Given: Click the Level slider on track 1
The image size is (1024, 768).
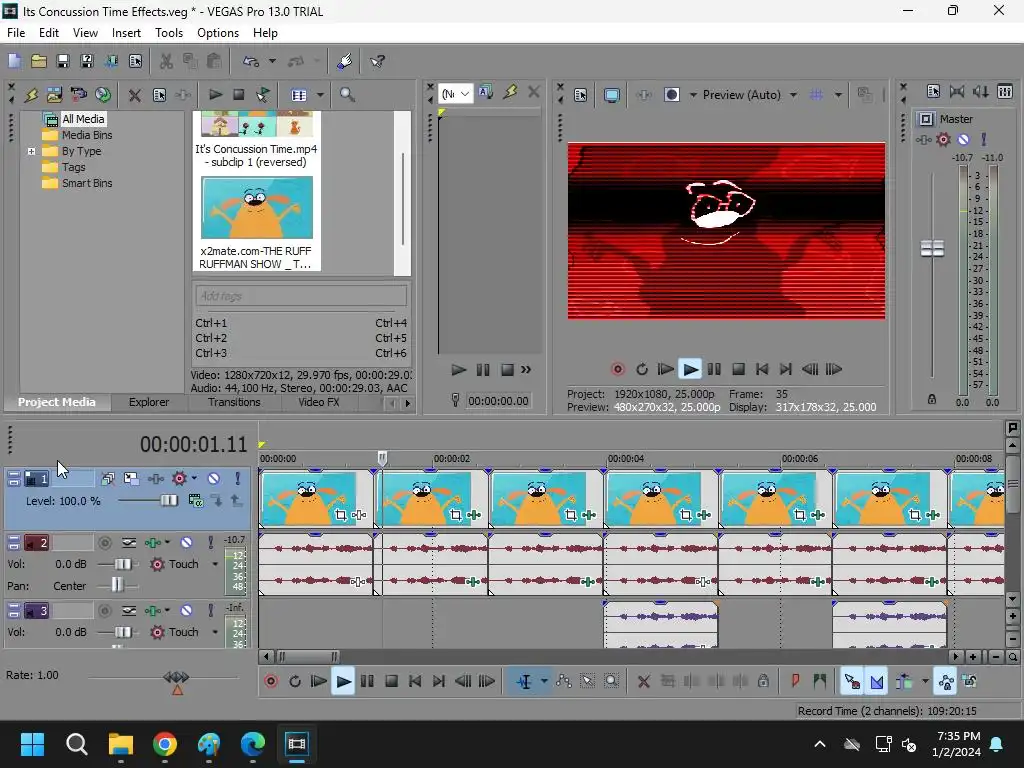Looking at the screenshot, I should [168, 500].
